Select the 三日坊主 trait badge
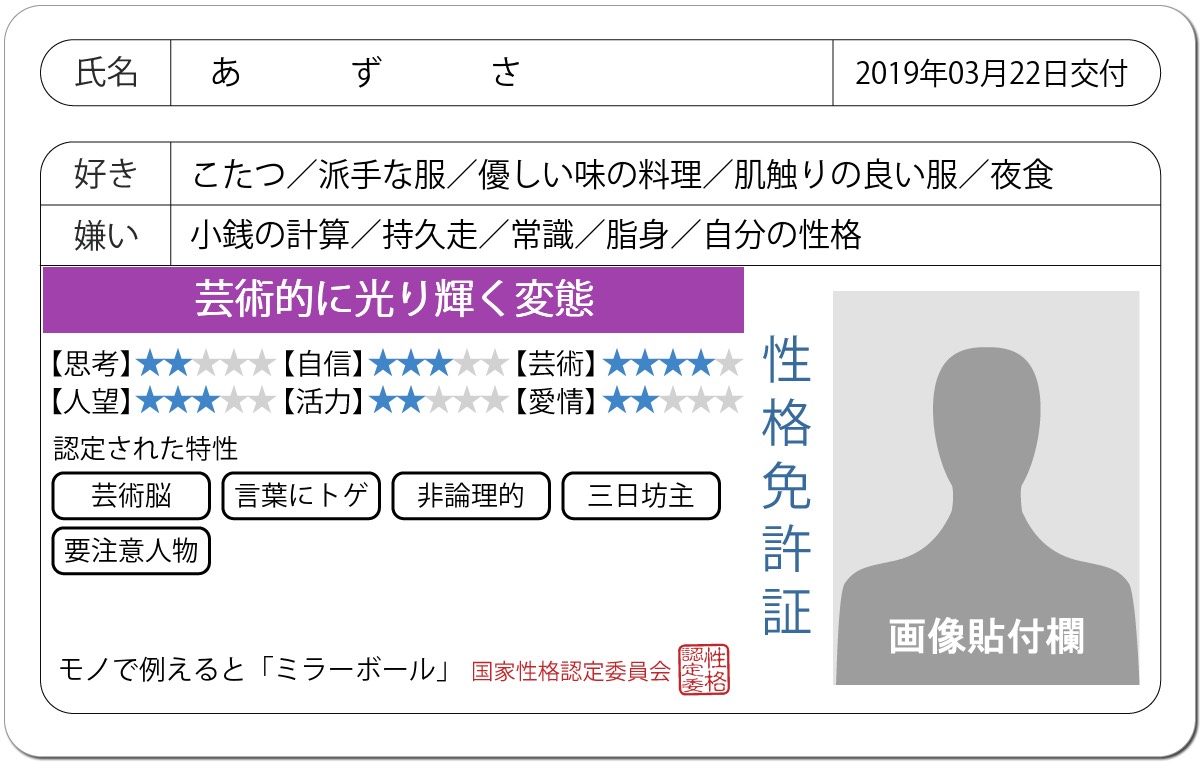 [641, 496]
